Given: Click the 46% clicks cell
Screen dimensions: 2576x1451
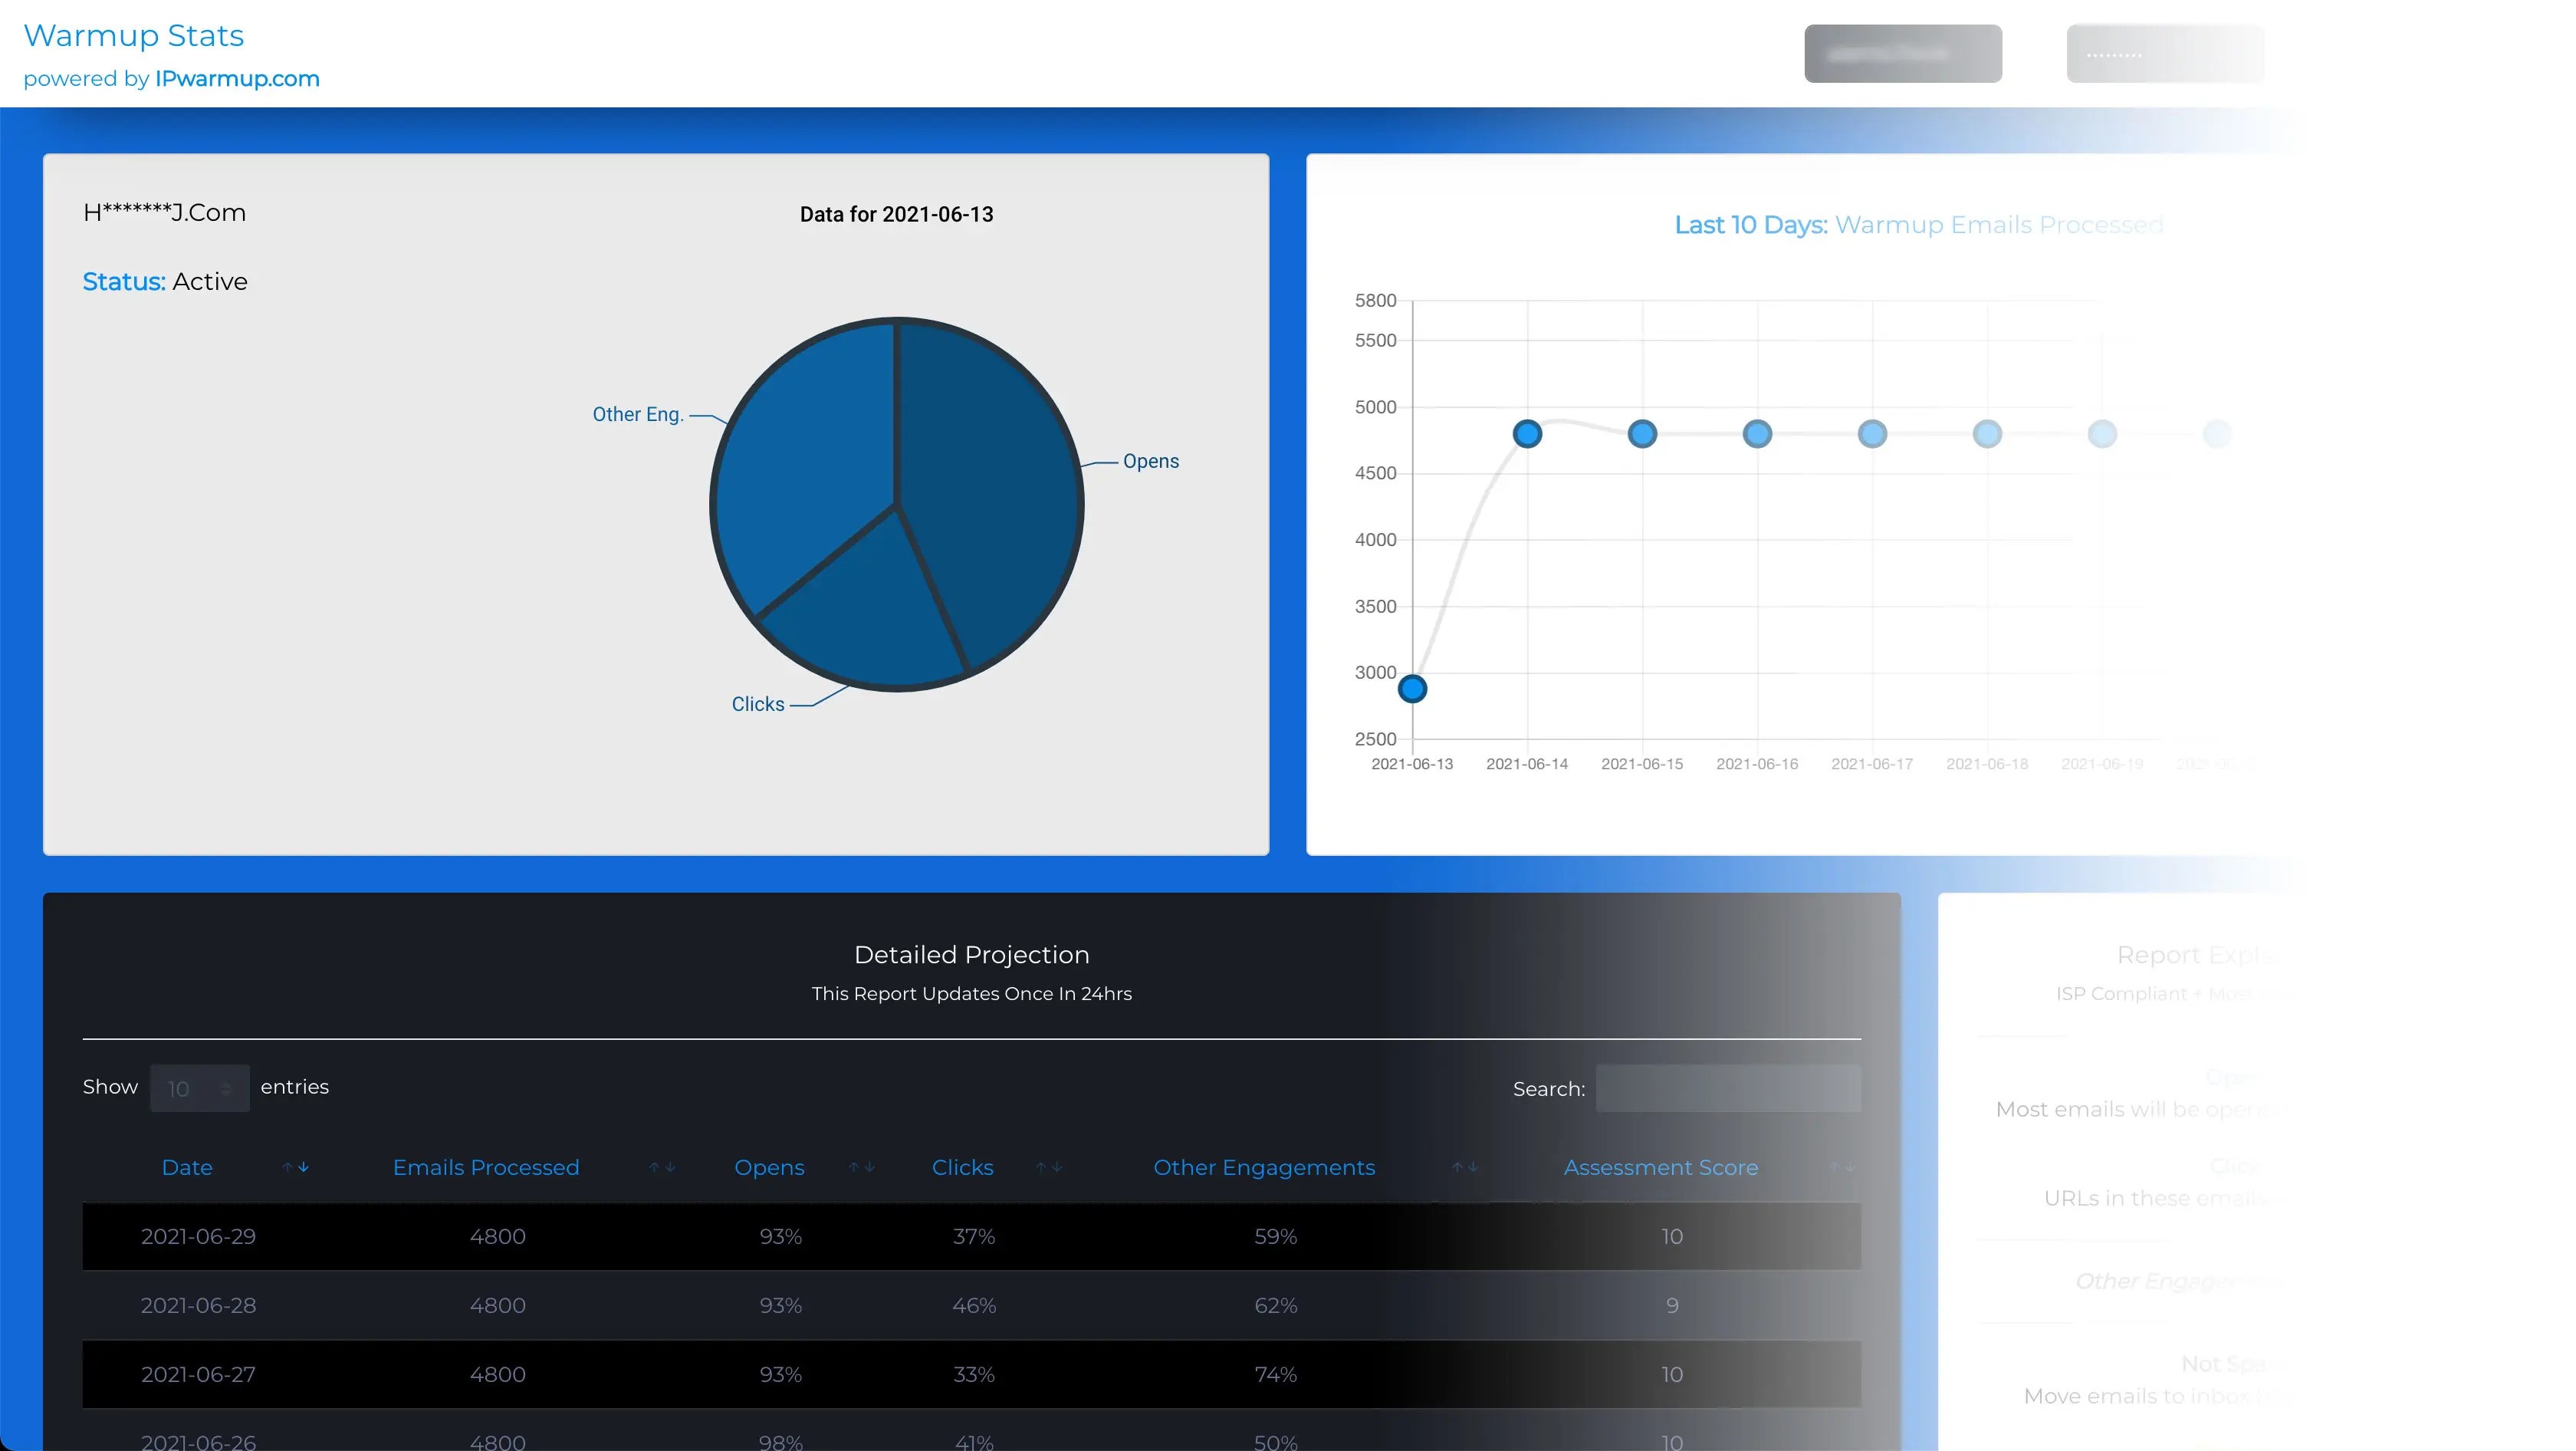Looking at the screenshot, I should [974, 1306].
